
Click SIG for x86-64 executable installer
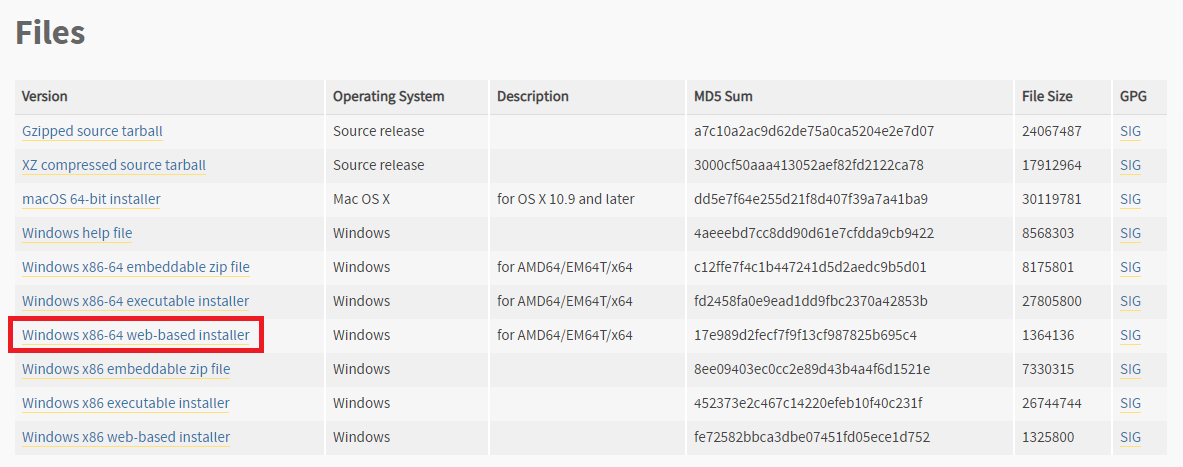coord(1130,301)
